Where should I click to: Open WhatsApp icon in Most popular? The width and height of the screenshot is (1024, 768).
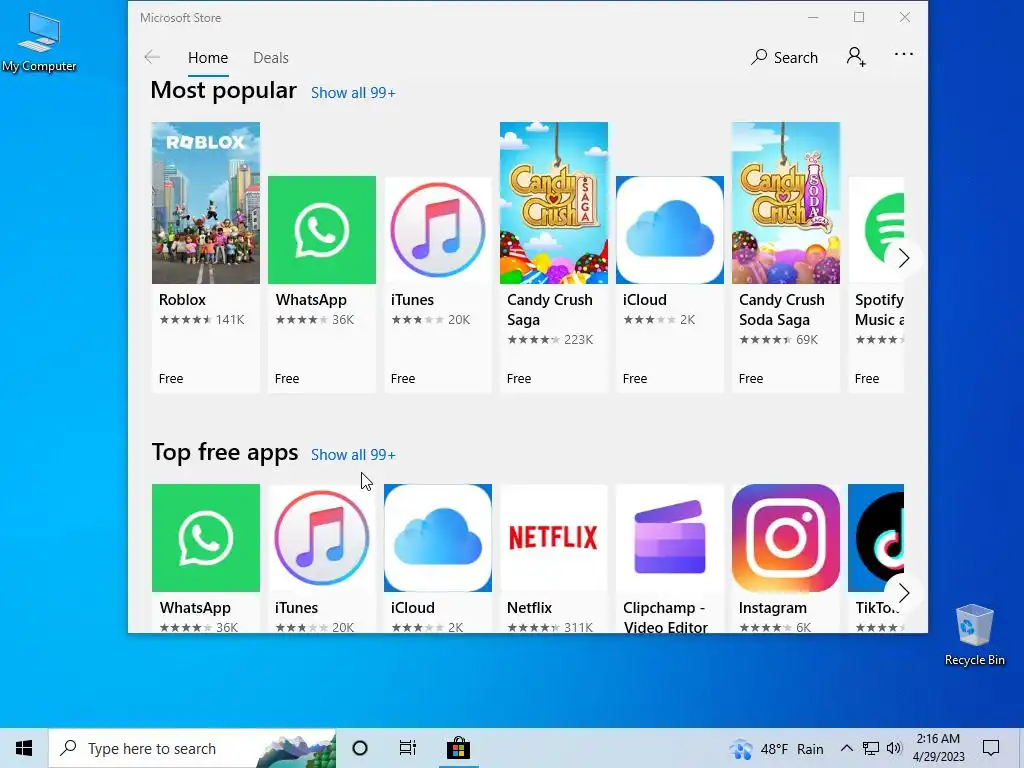pyautogui.click(x=322, y=230)
